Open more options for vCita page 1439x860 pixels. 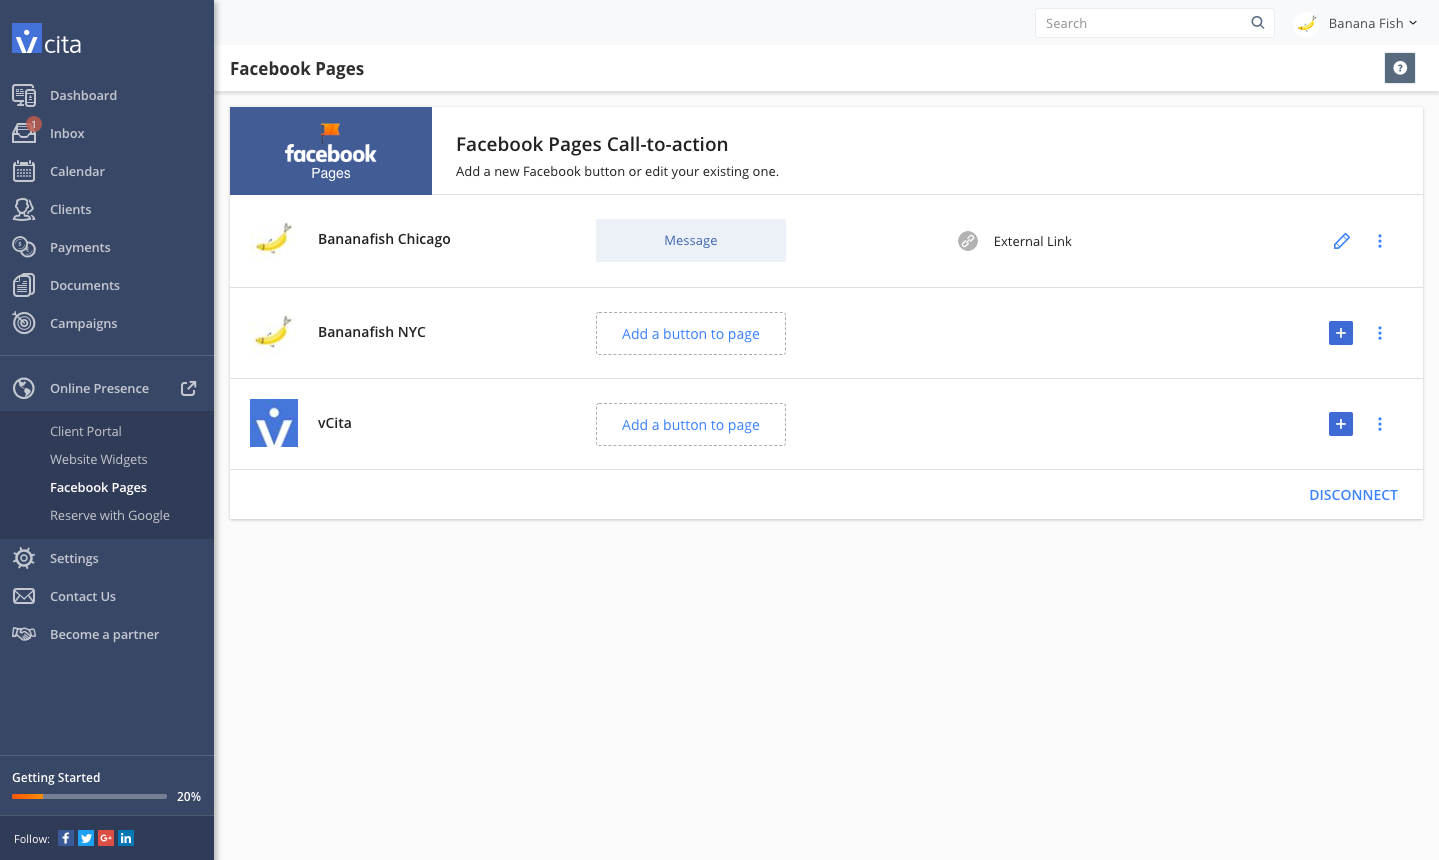(1380, 424)
